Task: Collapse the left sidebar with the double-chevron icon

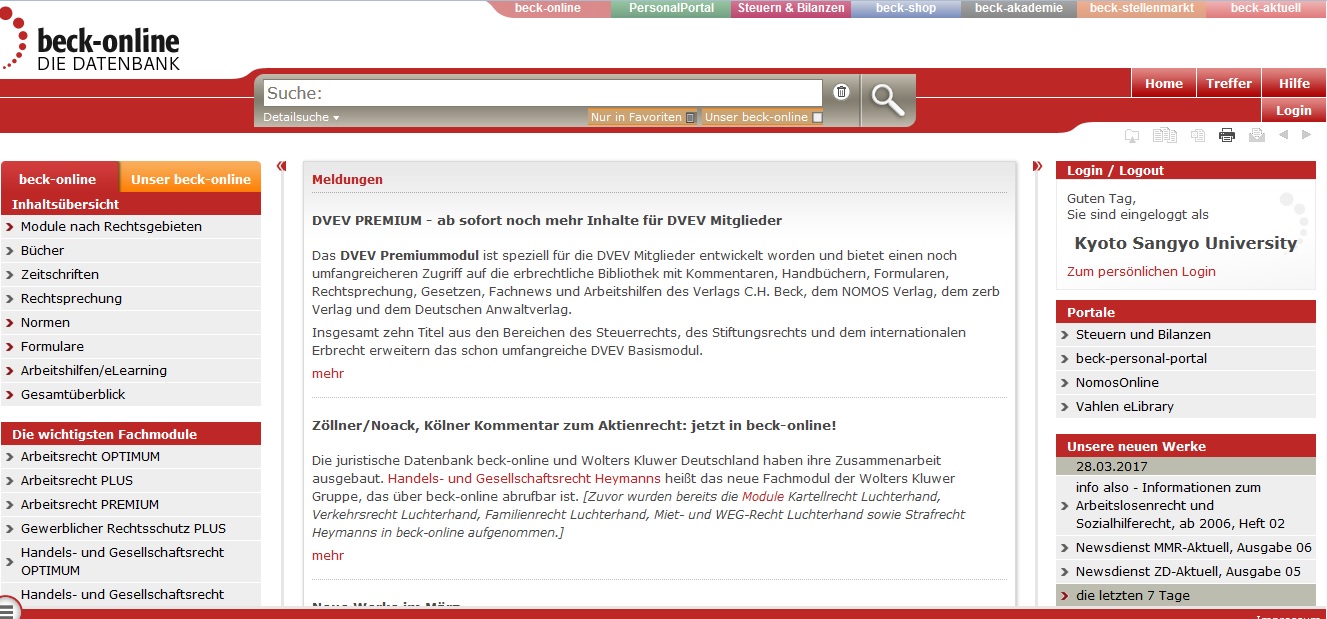Action: 281,166
